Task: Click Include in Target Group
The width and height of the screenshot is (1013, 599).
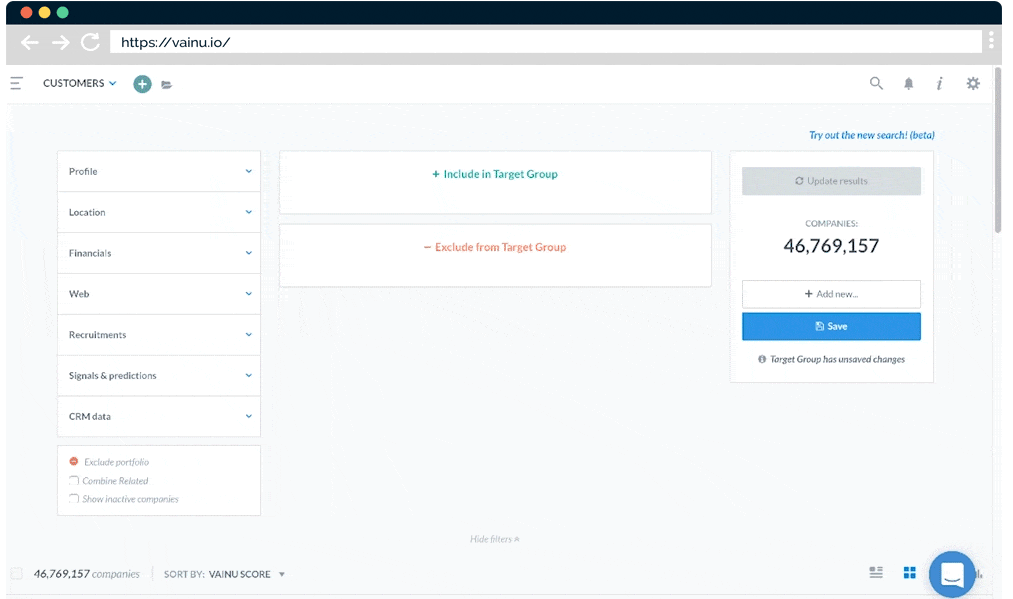Action: (x=495, y=174)
